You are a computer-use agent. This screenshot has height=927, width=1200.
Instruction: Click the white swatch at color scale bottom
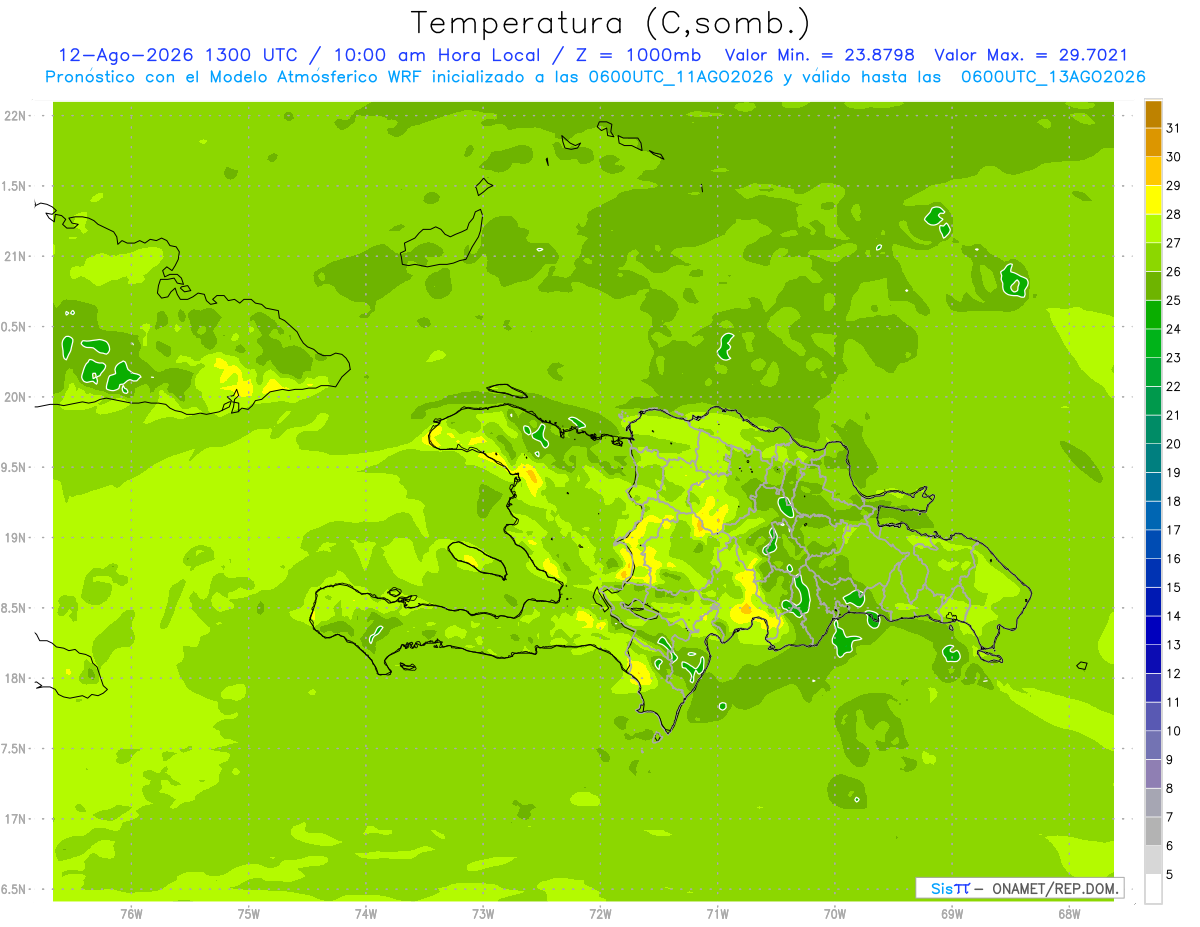tap(1153, 888)
